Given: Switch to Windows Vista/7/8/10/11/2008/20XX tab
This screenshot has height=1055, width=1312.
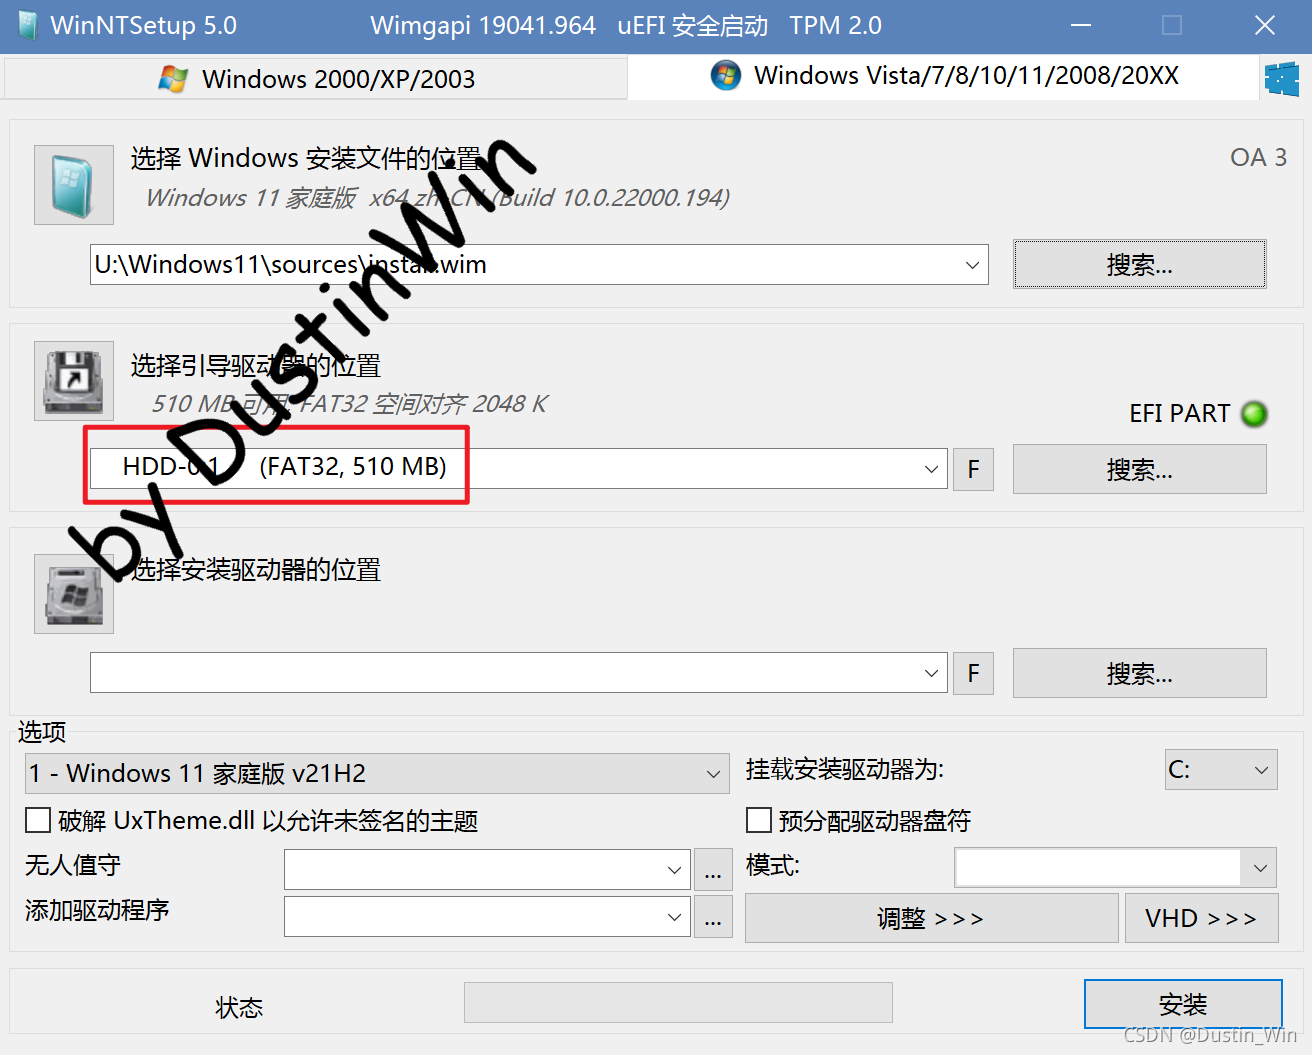Looking at the screenshot, I should tap(943, 76).
